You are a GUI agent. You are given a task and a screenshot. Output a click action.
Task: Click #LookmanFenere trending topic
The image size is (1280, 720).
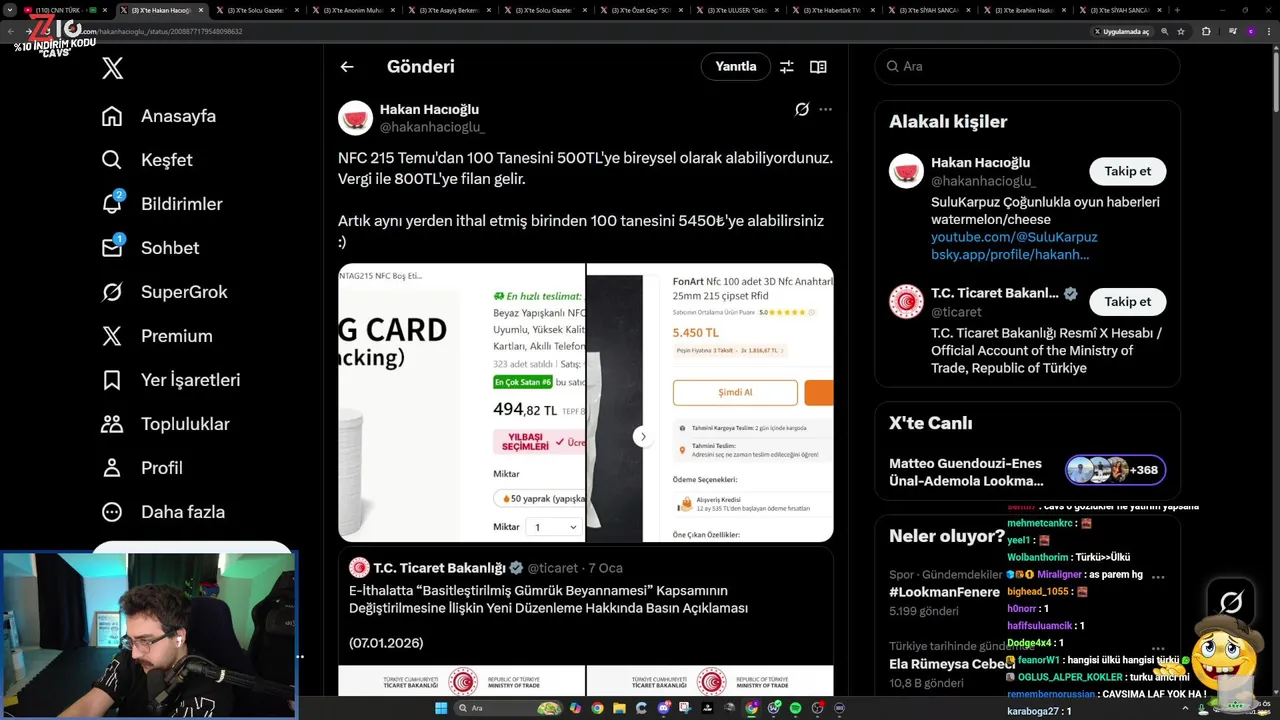click(944, 592)
